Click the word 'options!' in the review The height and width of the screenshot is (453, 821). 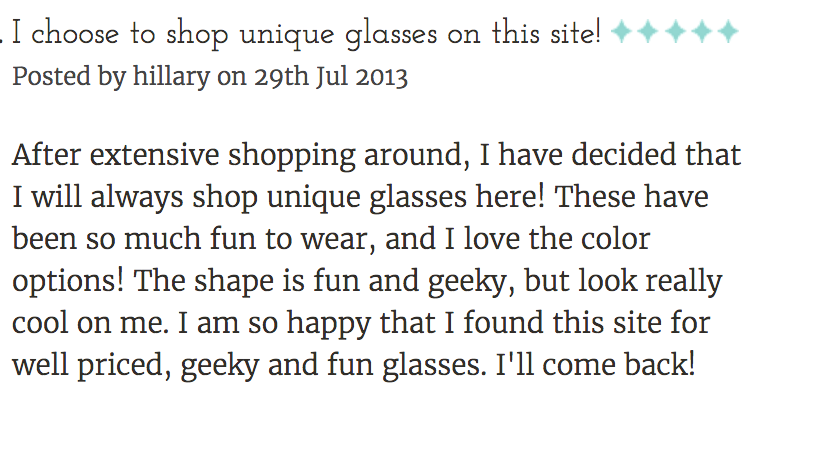[68, 282]
